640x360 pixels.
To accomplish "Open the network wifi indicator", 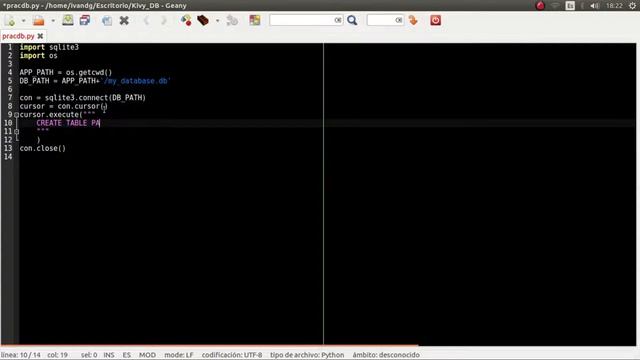I will tap(555, 5).
